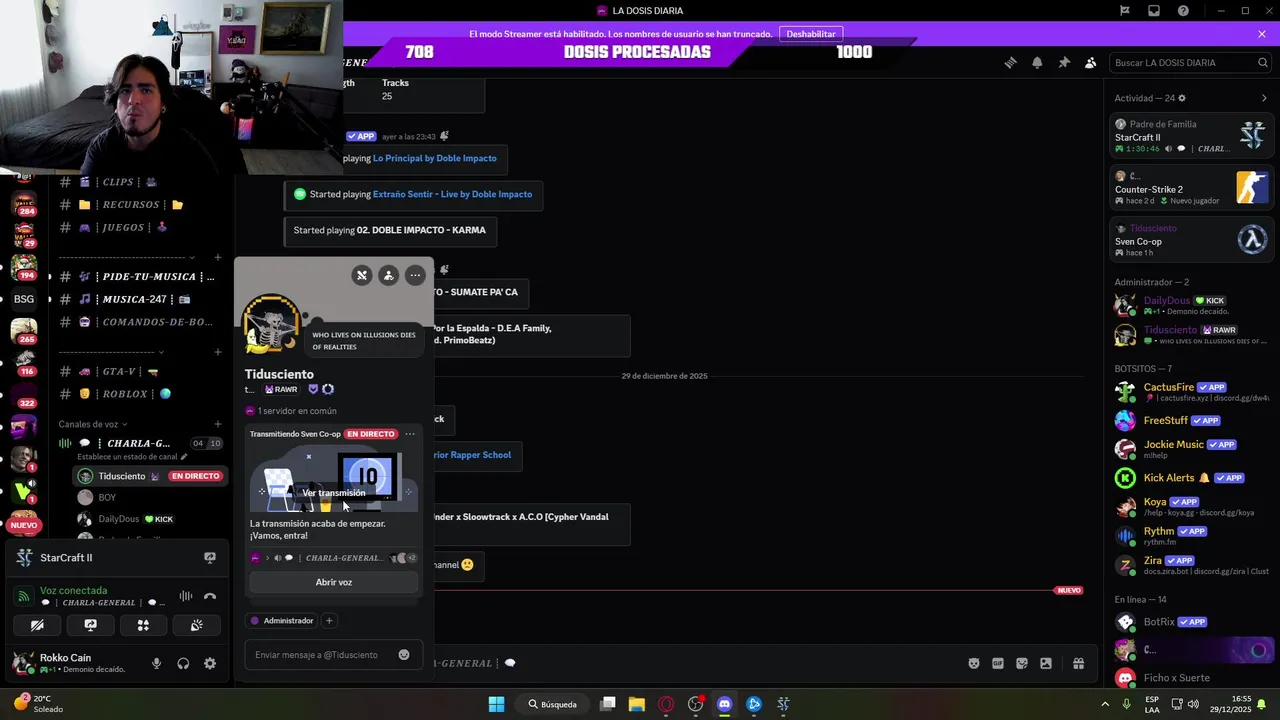The height and width of the screenshot is (720, 1280).
Task: Click Ver transmisión on stream preview
Action: point(334,493)
